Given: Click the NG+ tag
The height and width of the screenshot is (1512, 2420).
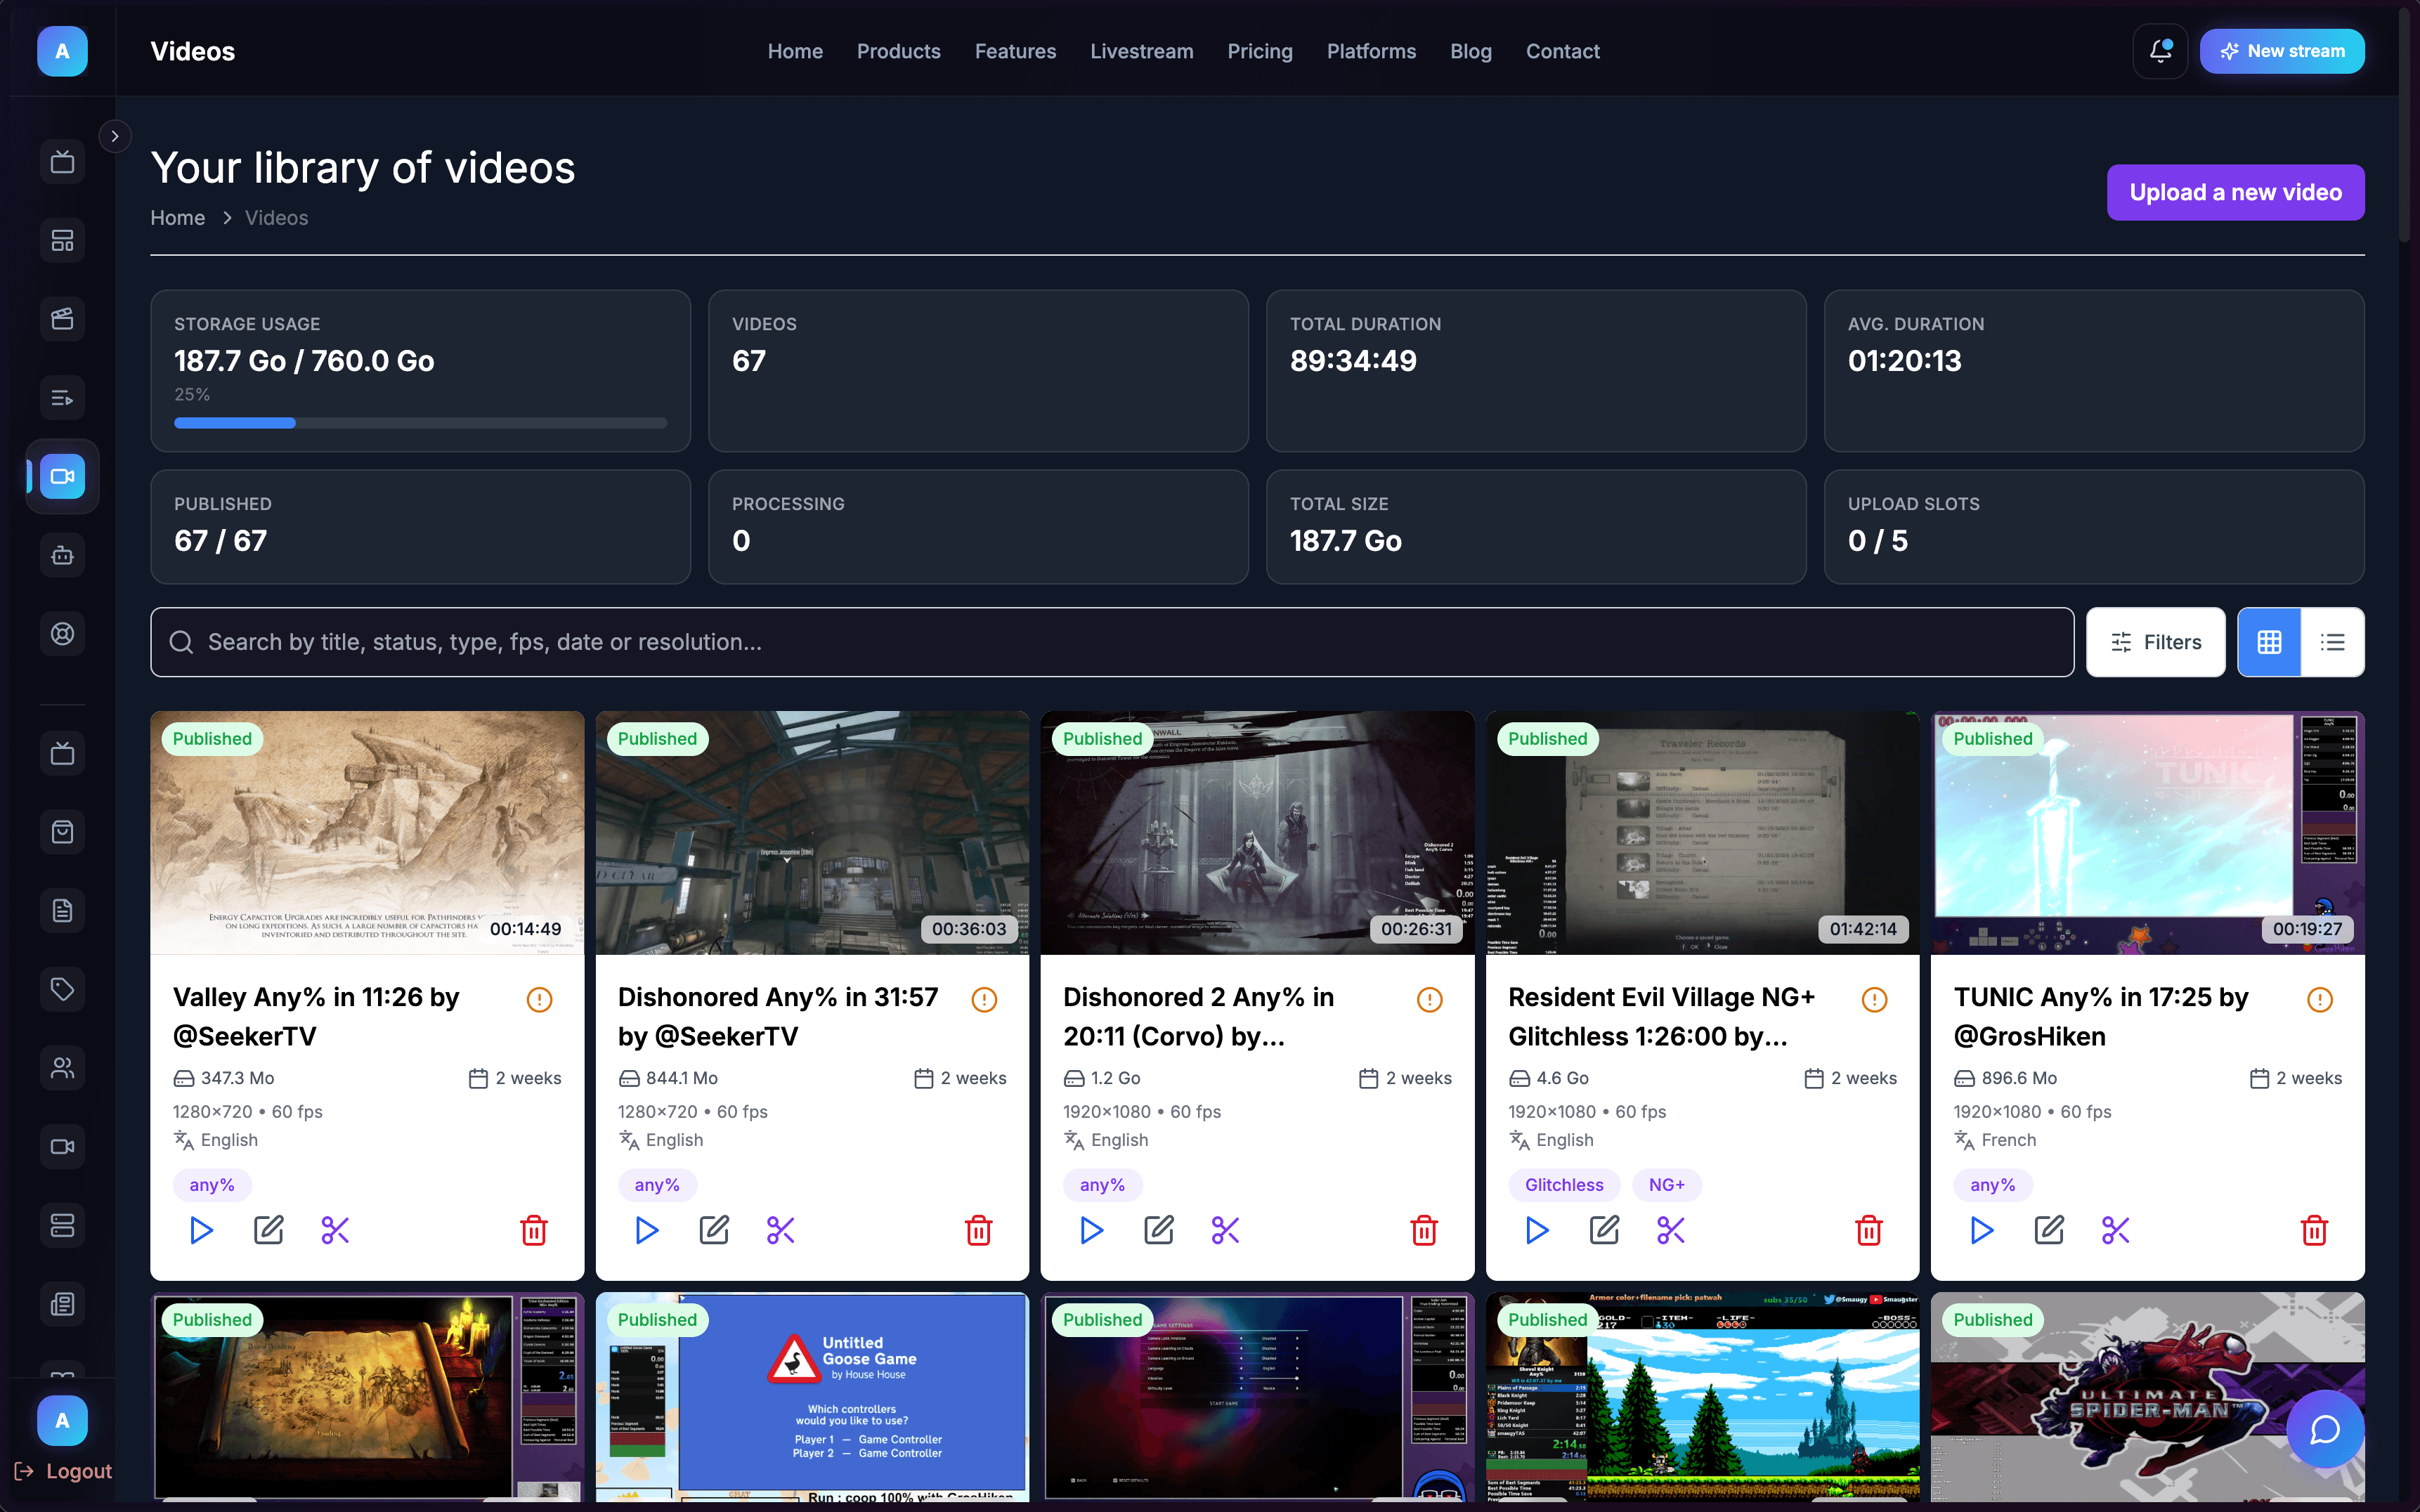Looking at the screenshot, I should pyautogui.click(x=1666, y=1185).
